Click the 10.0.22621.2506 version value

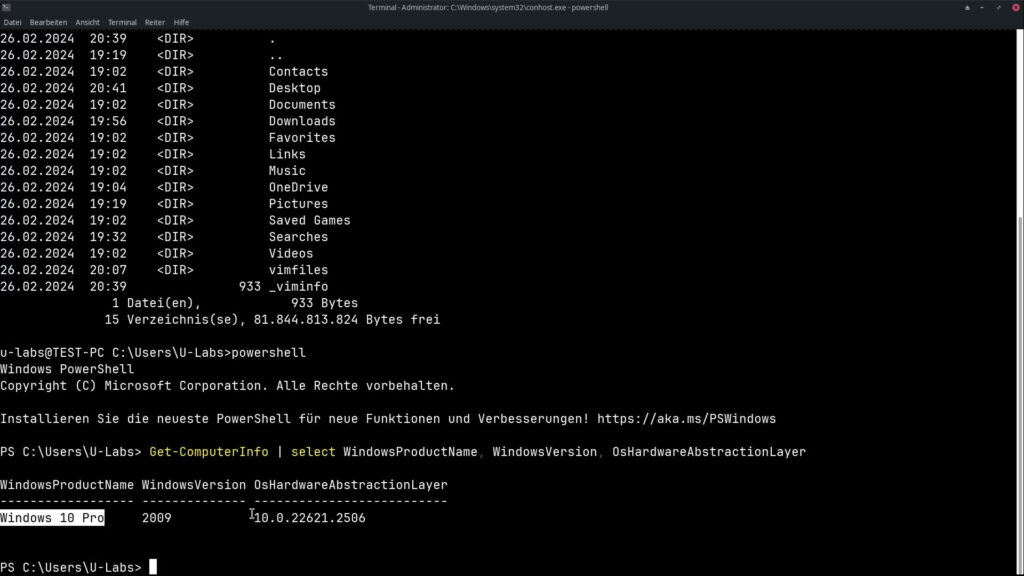(310, 518)
